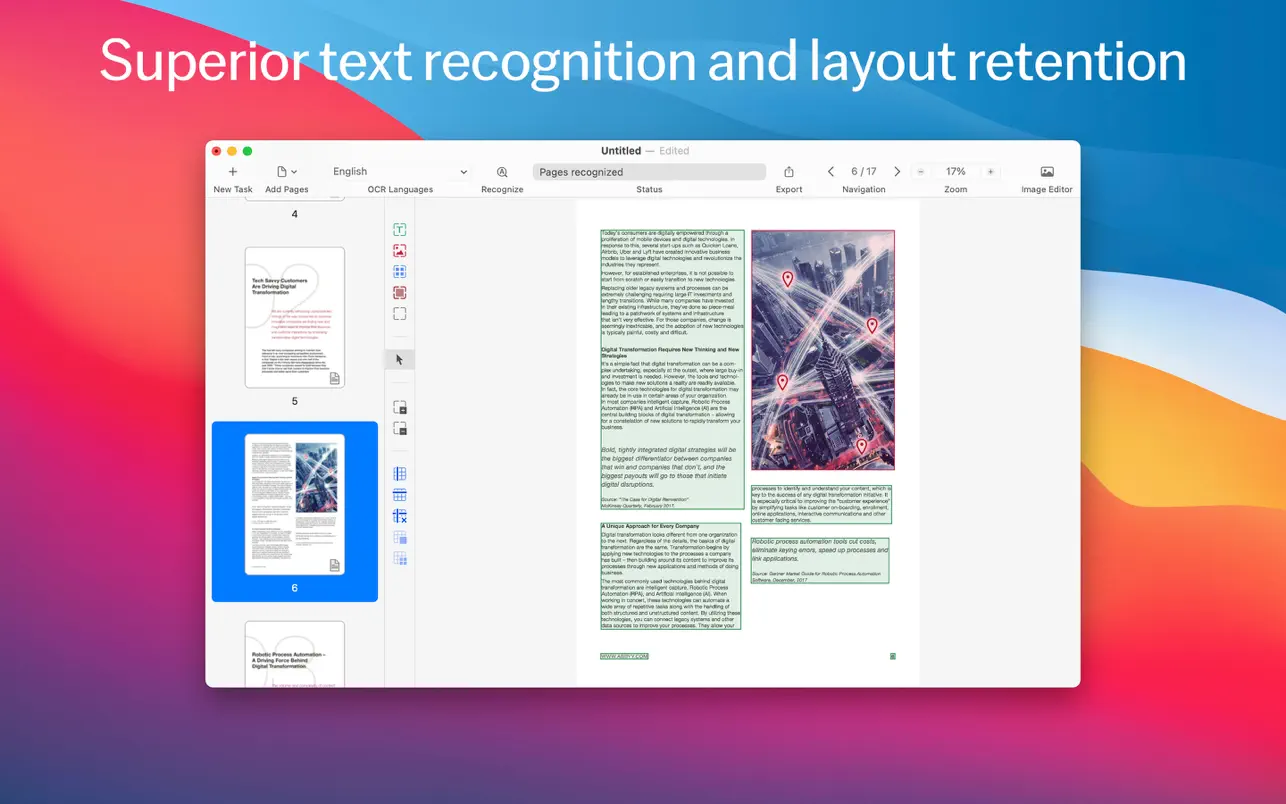Click the split table cells tool
1286x804 pixels.
[x=399, y=559]
